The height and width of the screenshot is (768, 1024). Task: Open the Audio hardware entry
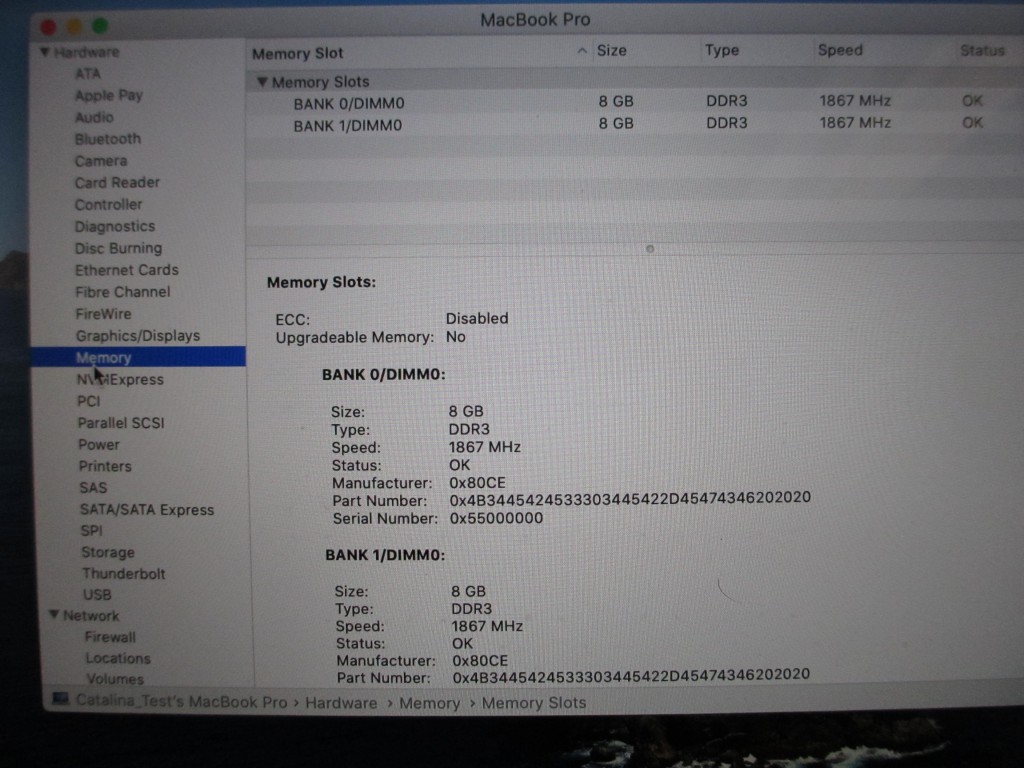pos(94,118)
